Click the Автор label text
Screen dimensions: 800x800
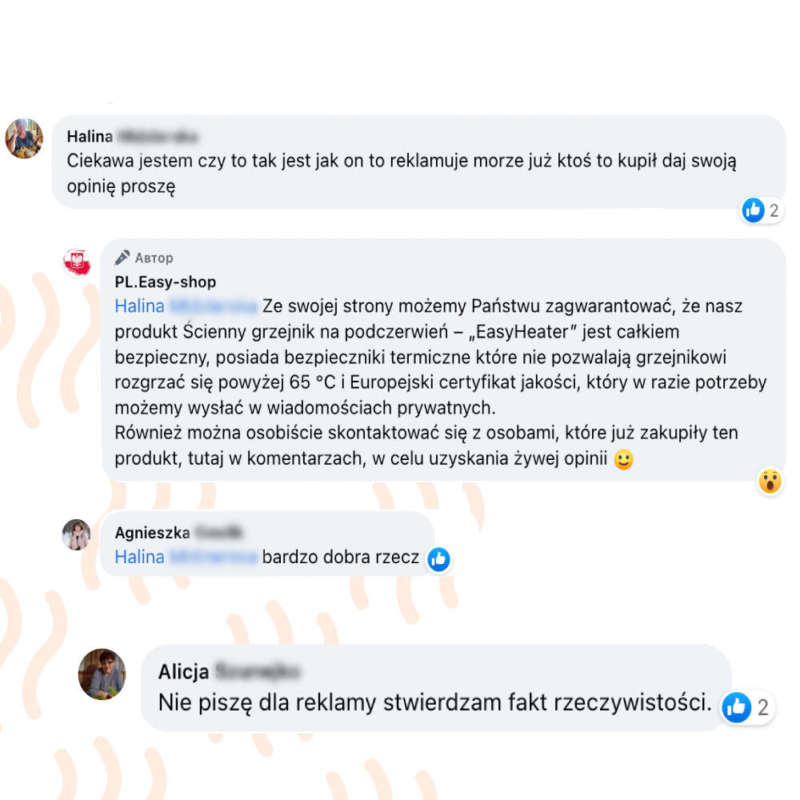pos(154,258)
